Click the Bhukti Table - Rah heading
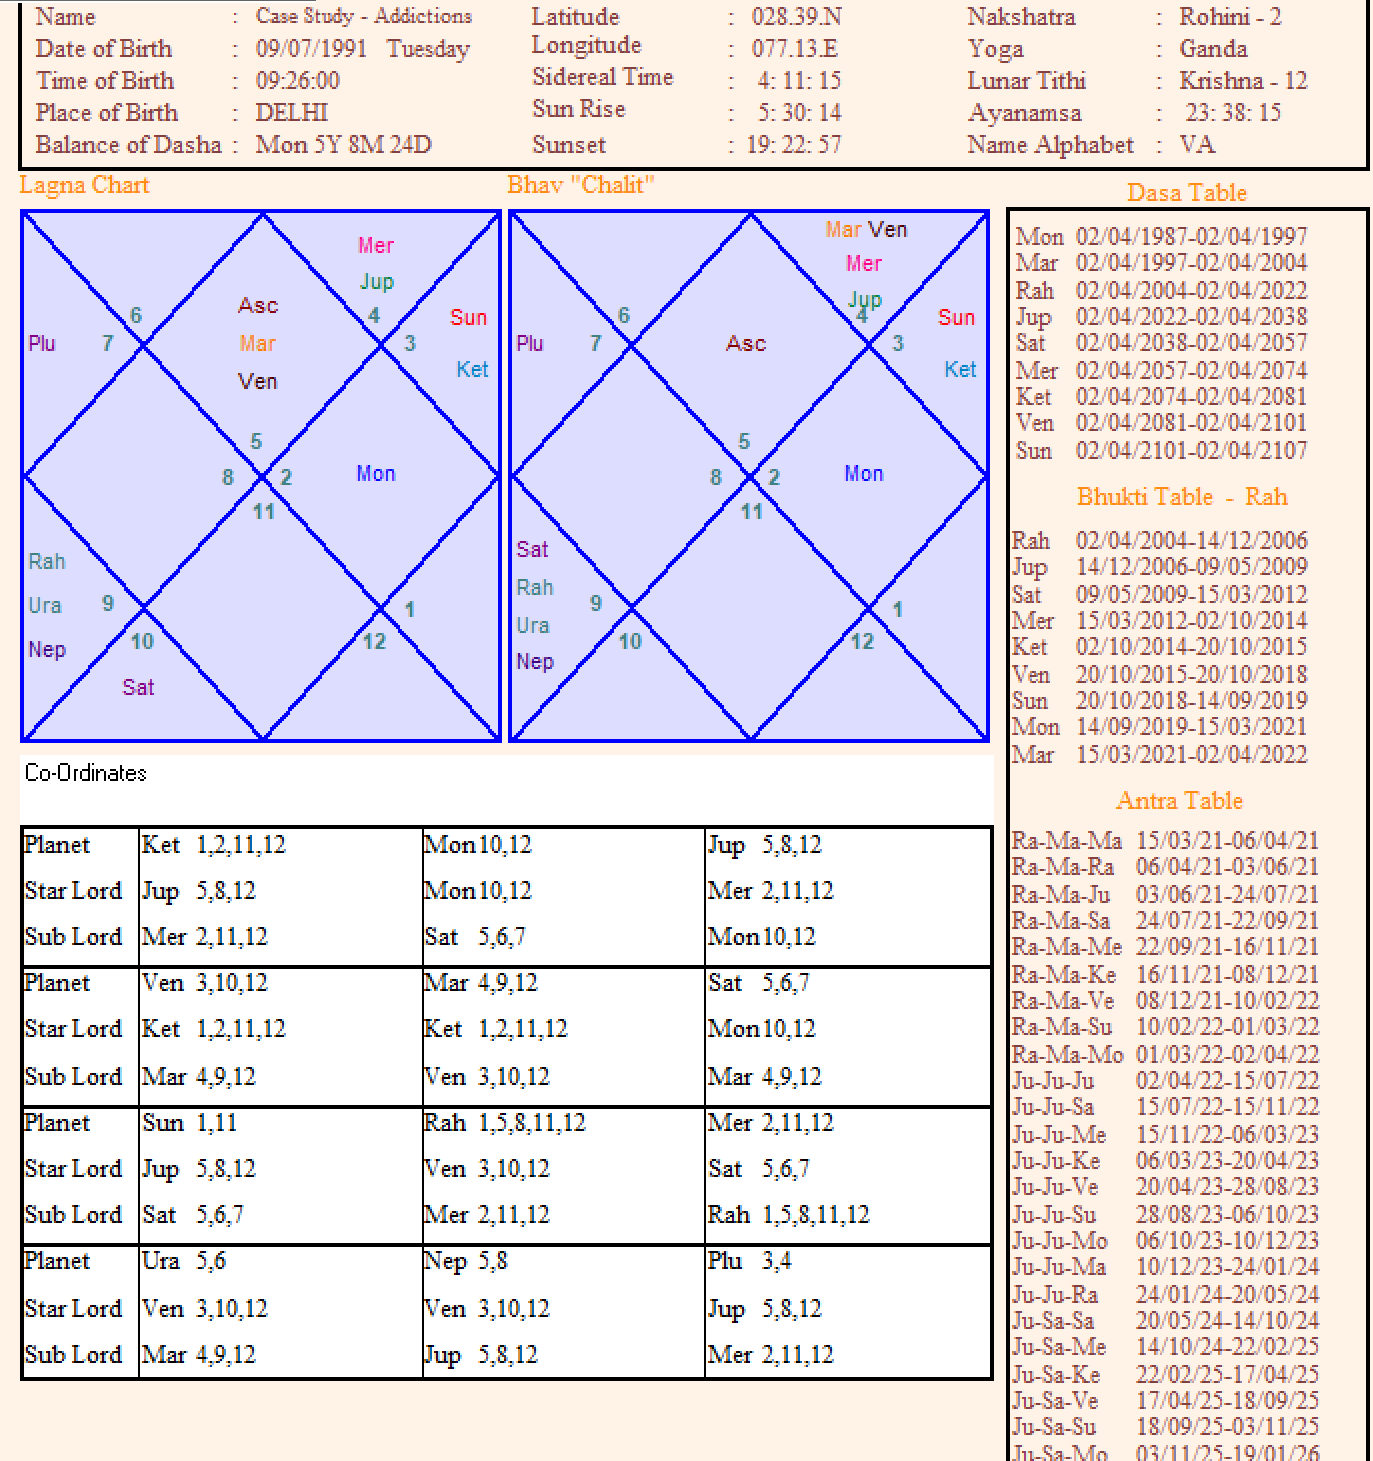This screenshot has width=1373, height=1461. point(1182,497)
